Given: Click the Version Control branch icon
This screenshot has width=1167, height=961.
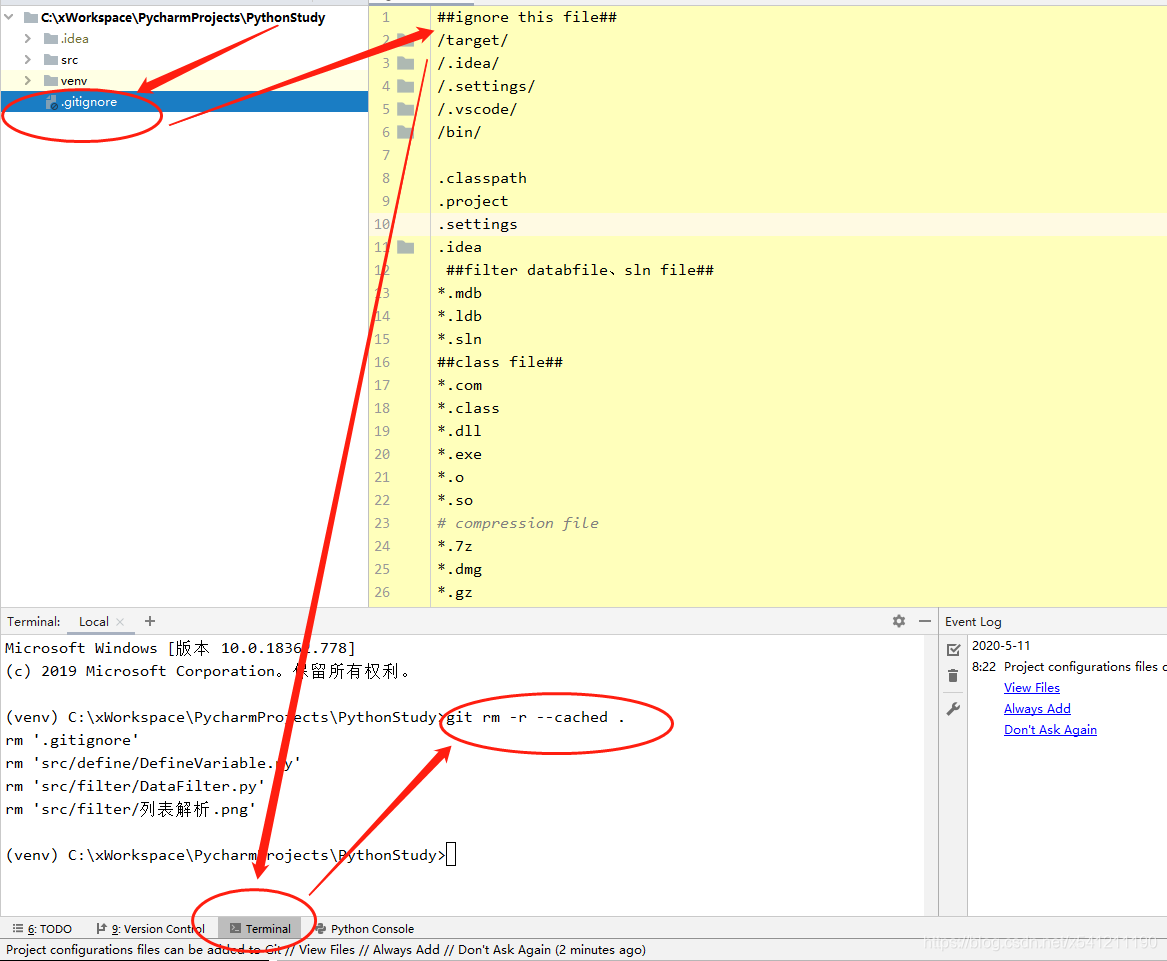Looking at the screenshot, I should click(x=102, y=928).
